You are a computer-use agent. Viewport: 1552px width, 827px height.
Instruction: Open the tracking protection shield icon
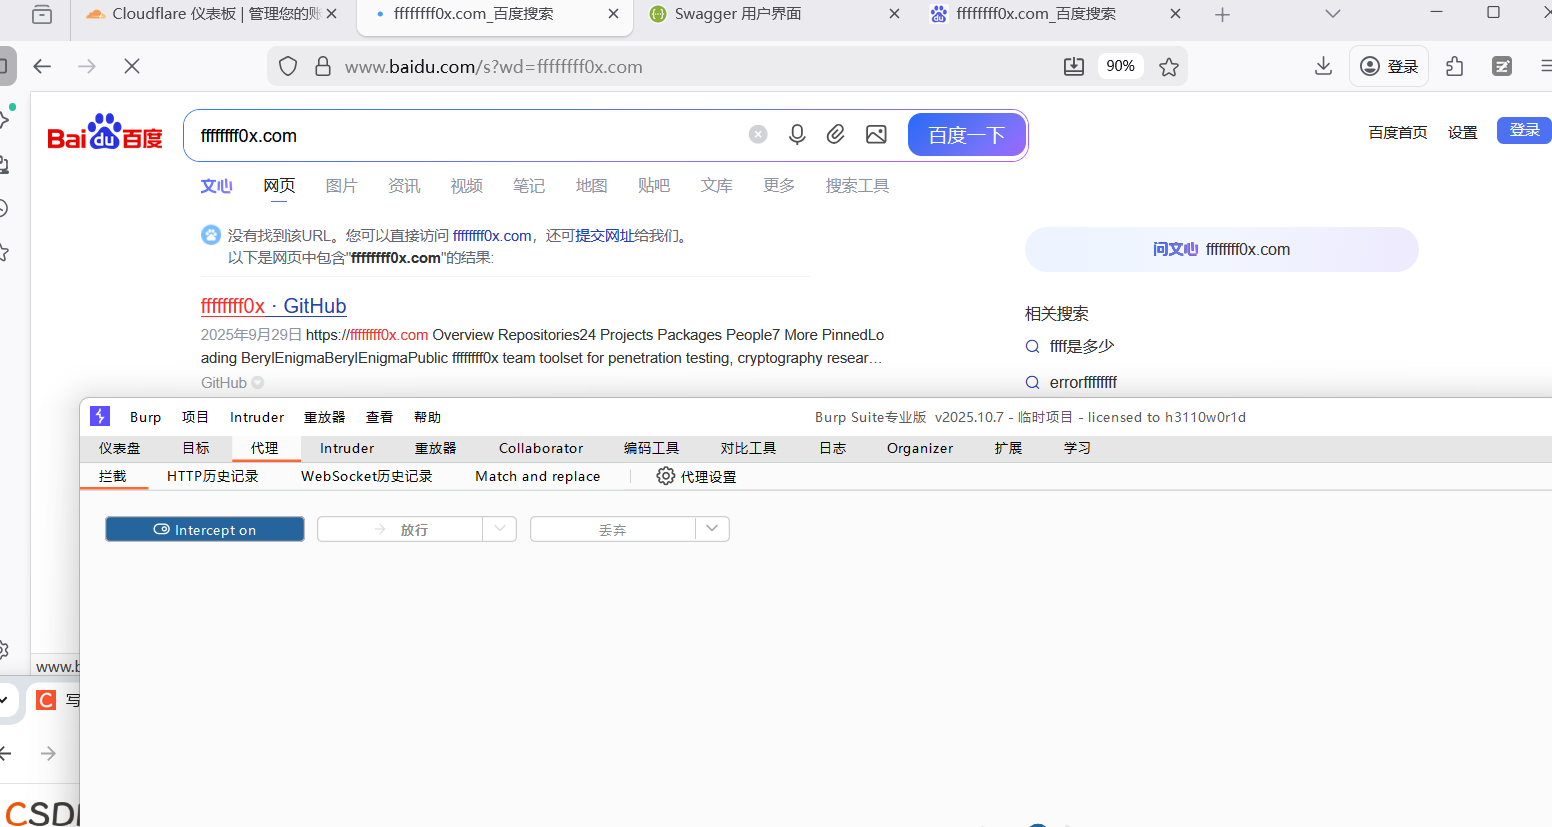point(288,66)
